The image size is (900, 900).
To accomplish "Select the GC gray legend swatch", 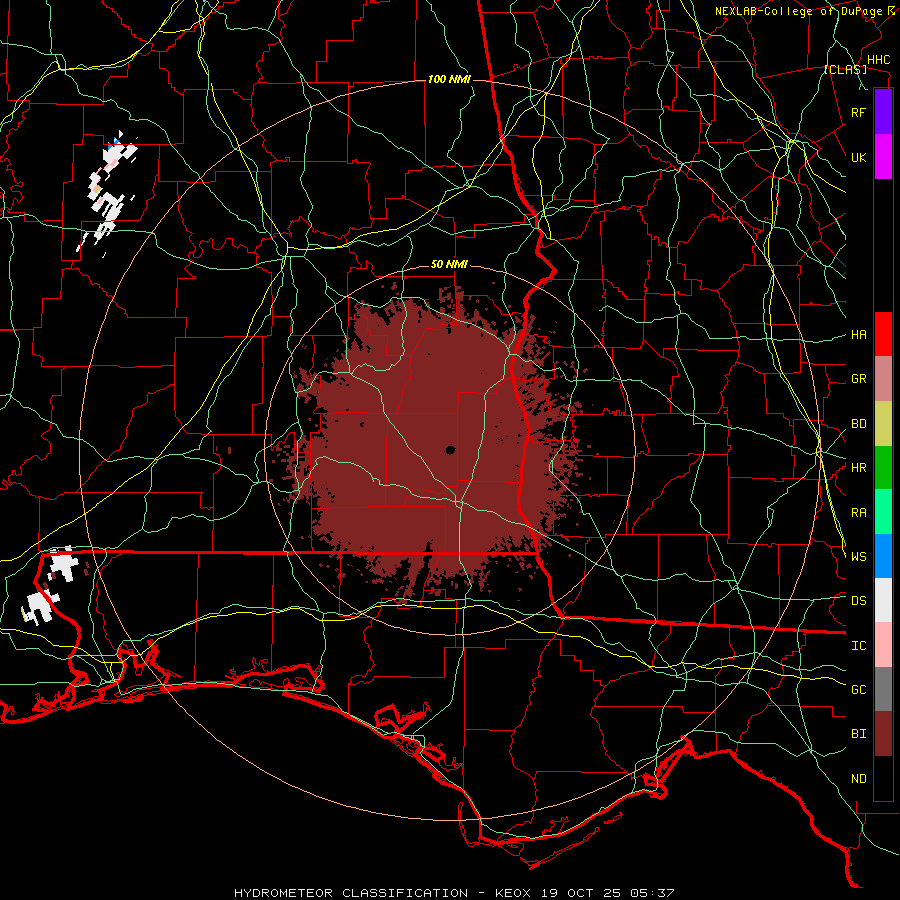I will tap(883, 689).
